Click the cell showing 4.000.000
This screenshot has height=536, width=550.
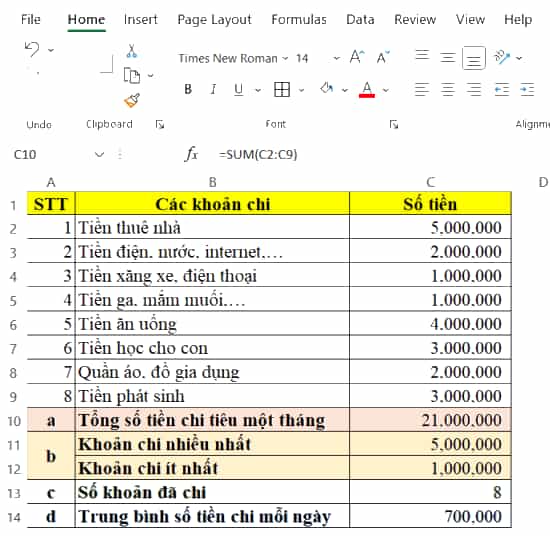[430, 323]
